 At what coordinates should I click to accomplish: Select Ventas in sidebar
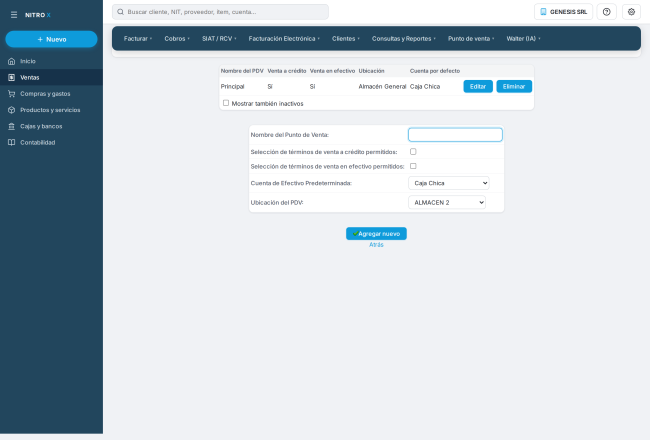click(51, 78)
